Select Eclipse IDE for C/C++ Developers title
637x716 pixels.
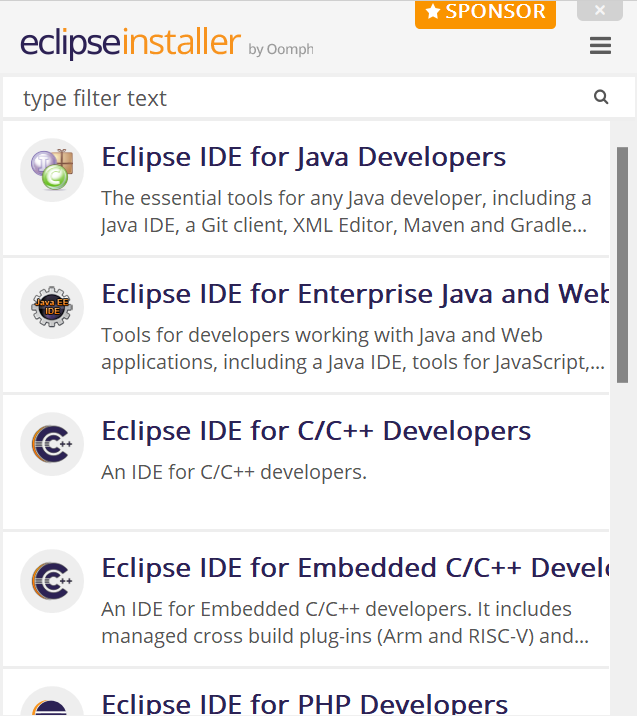(x=316, y=431)
